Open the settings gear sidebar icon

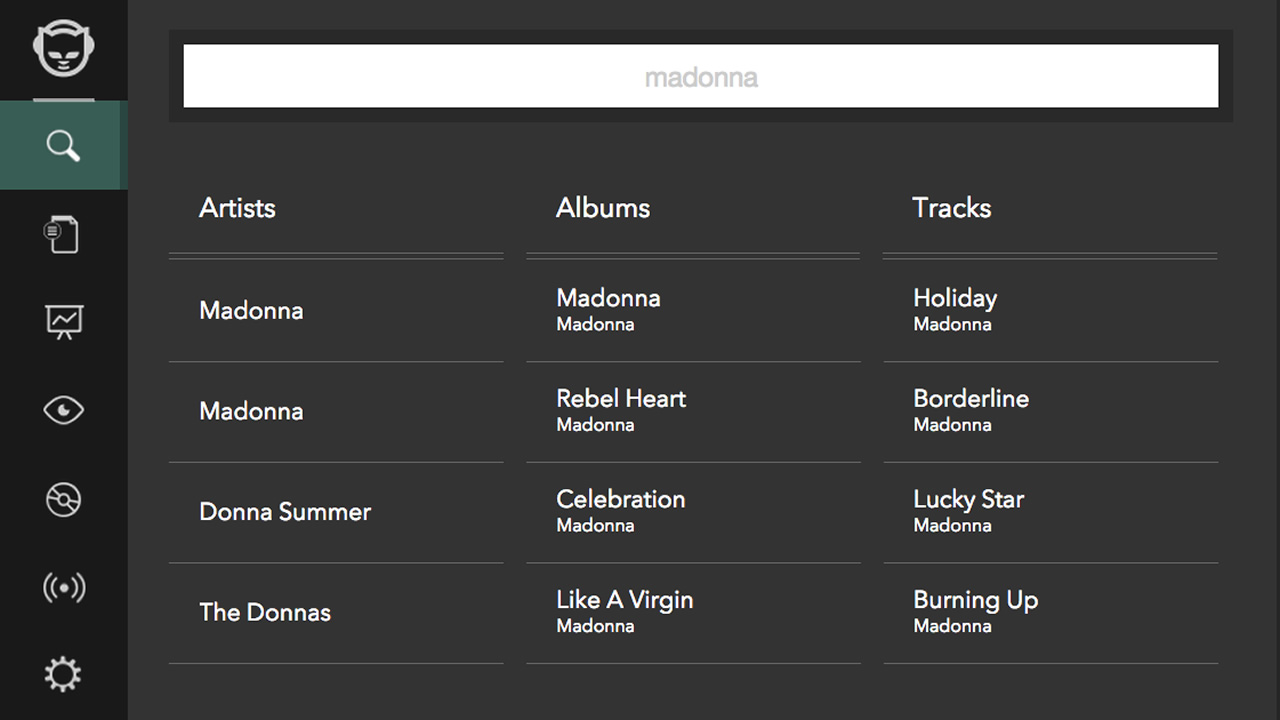(63, 674)
